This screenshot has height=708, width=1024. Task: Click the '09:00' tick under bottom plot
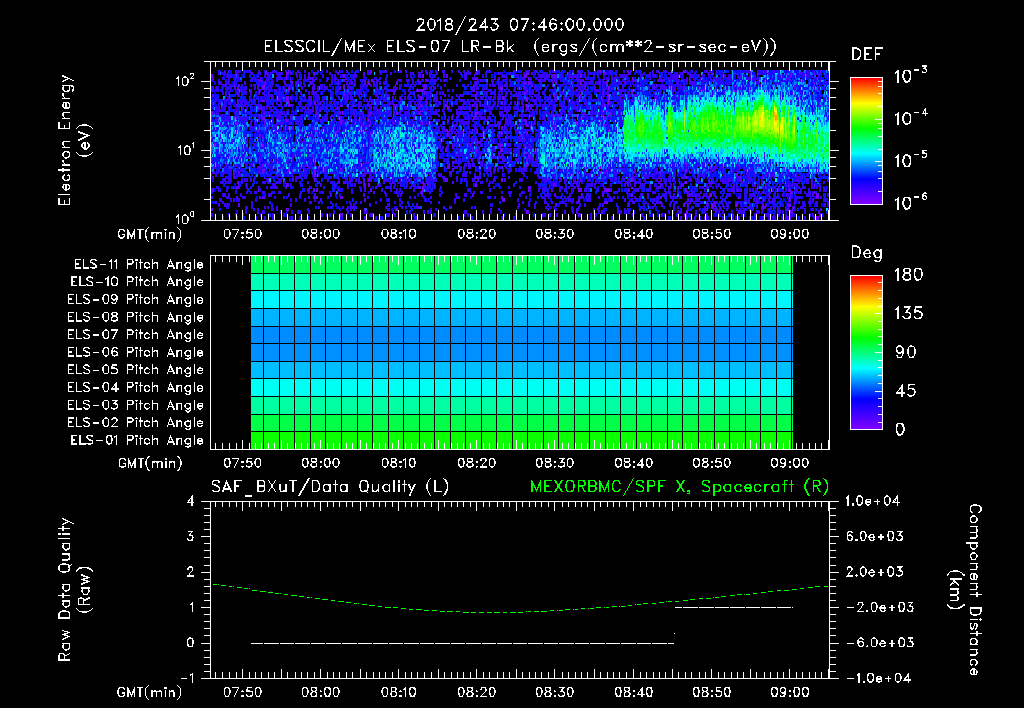coord(790,692)
